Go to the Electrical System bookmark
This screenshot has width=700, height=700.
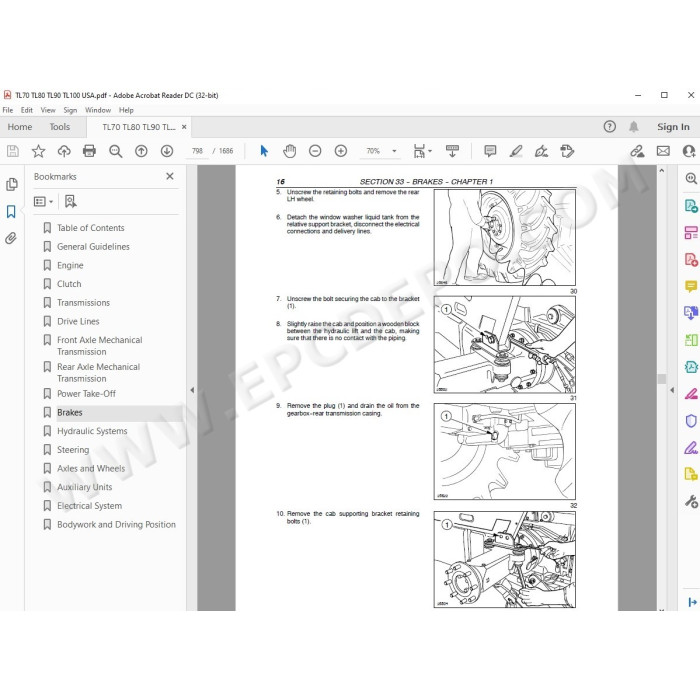pyautogui.click(x=89, y=506)
